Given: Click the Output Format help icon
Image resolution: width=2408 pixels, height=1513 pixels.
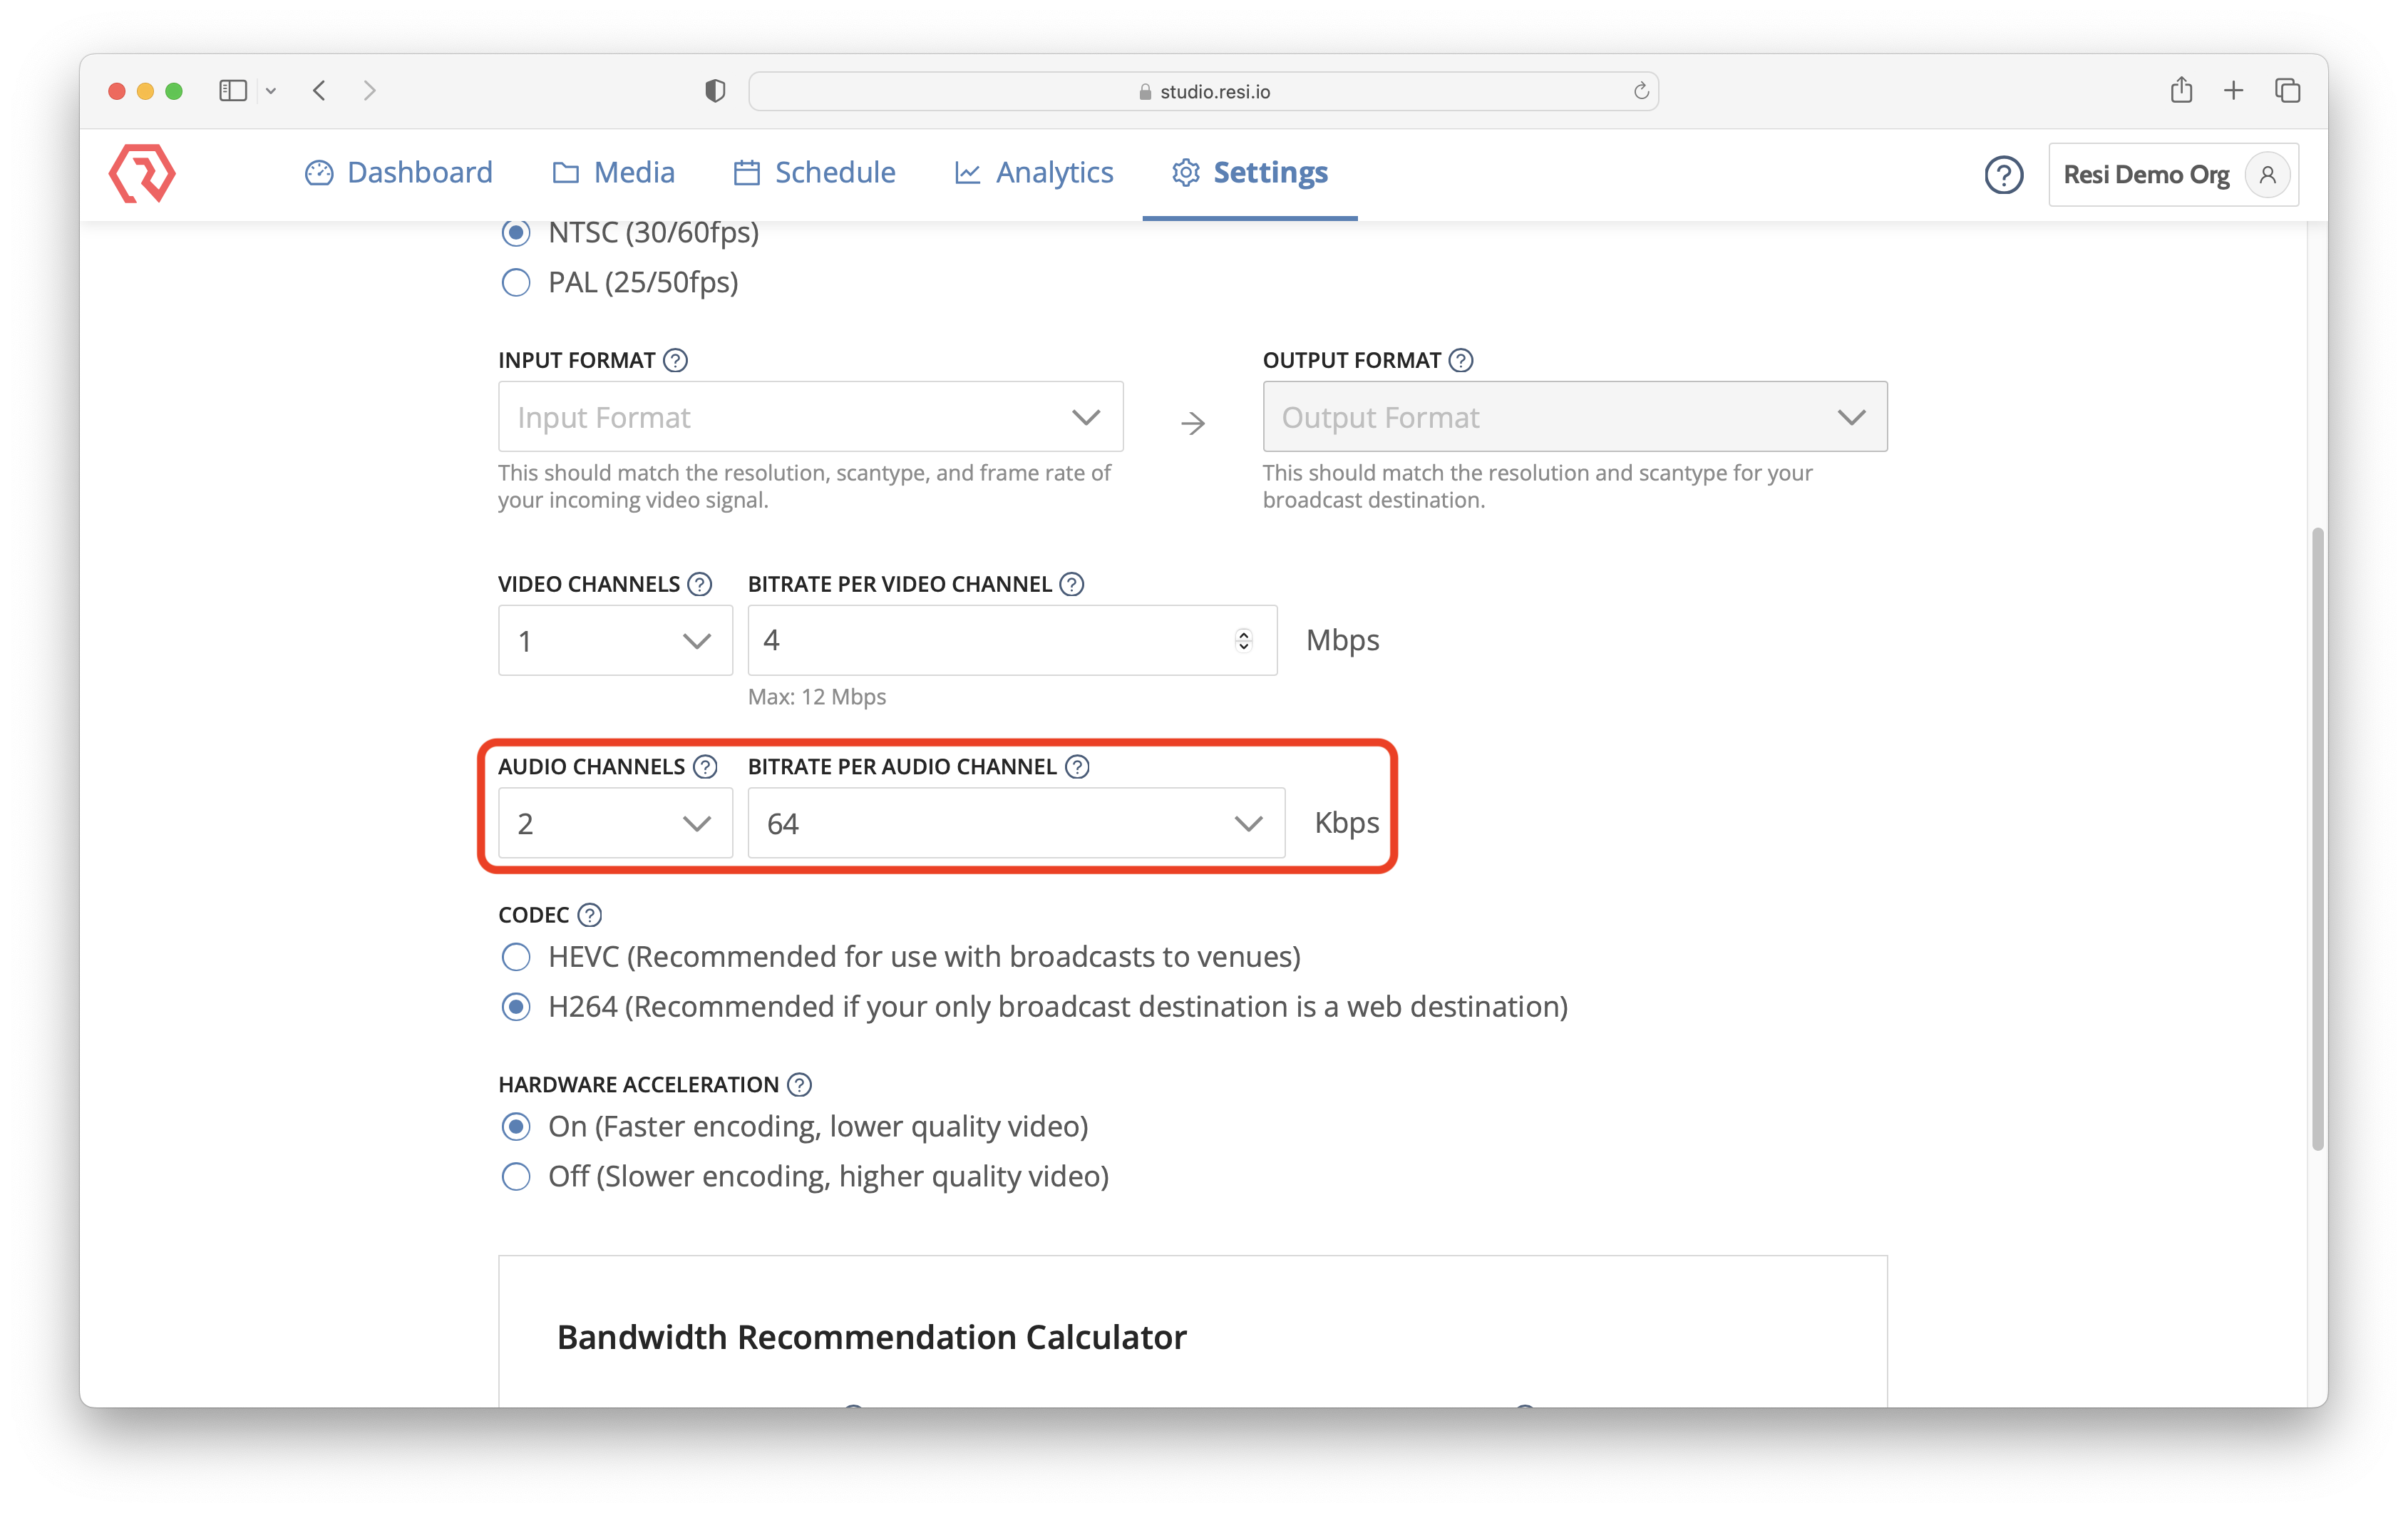Looking at the screenshot, I should (1461, 360).
